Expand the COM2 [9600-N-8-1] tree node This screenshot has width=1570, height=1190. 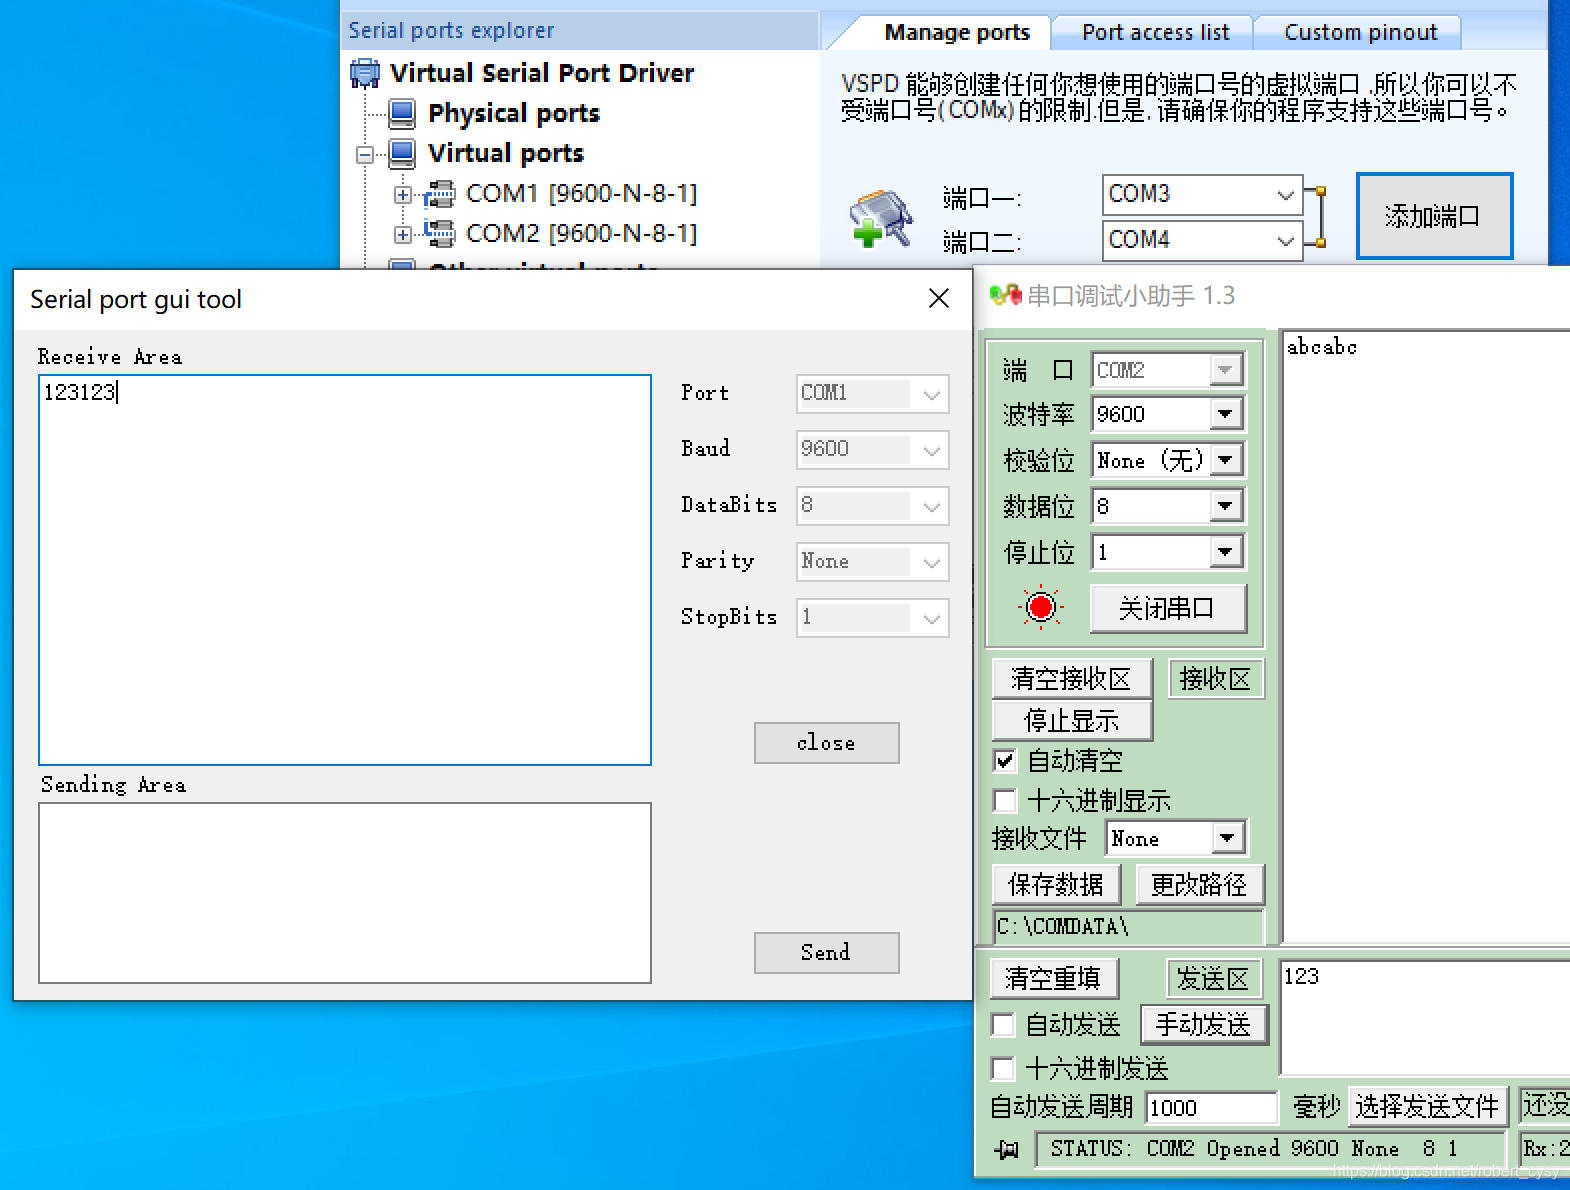tap(402, 235)
